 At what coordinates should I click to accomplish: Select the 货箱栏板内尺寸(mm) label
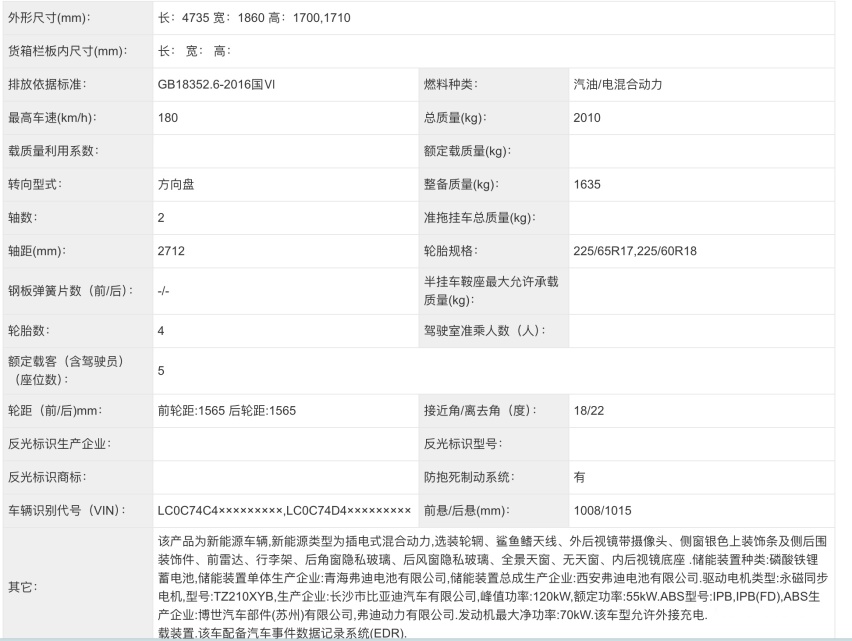coord(68,51)
